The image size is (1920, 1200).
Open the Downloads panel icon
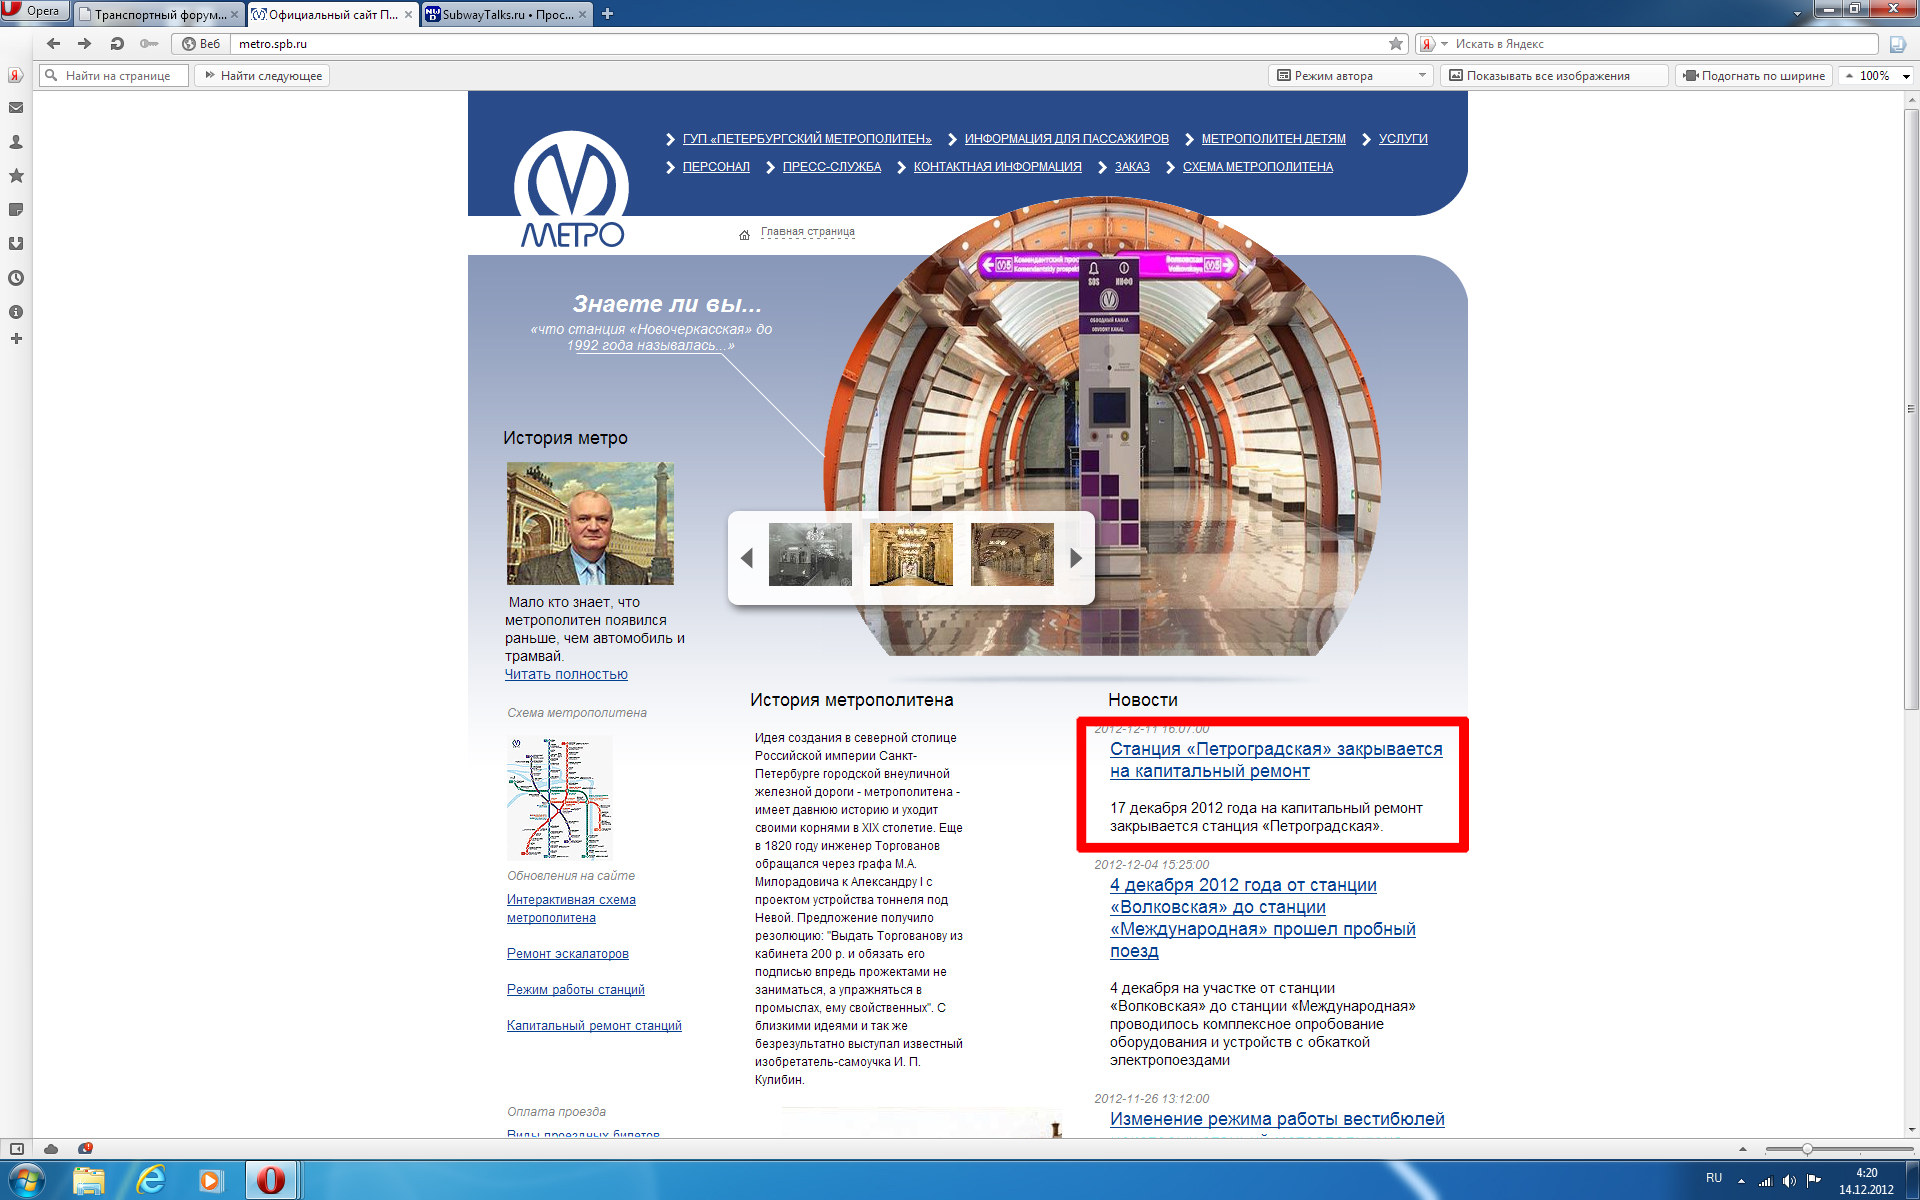(x=16, y=244)
